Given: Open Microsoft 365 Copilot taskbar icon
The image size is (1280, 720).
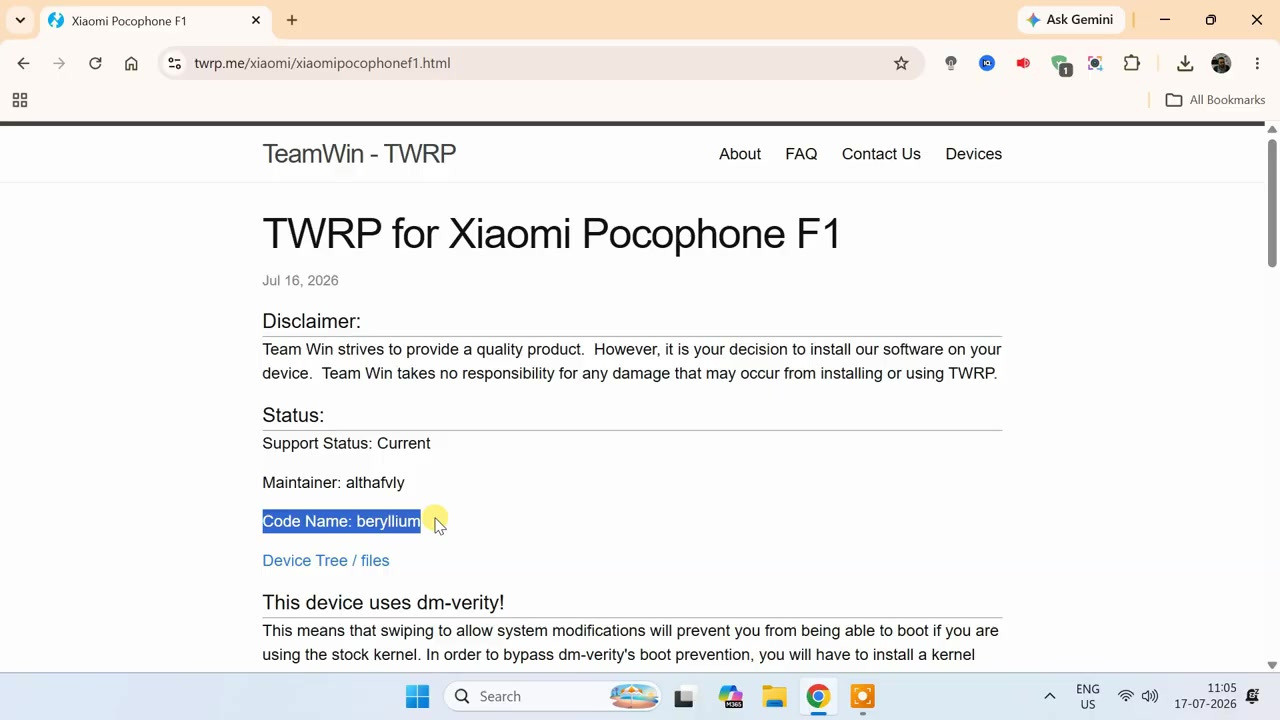Looking at the screenshot, I should tap(731, 696).
